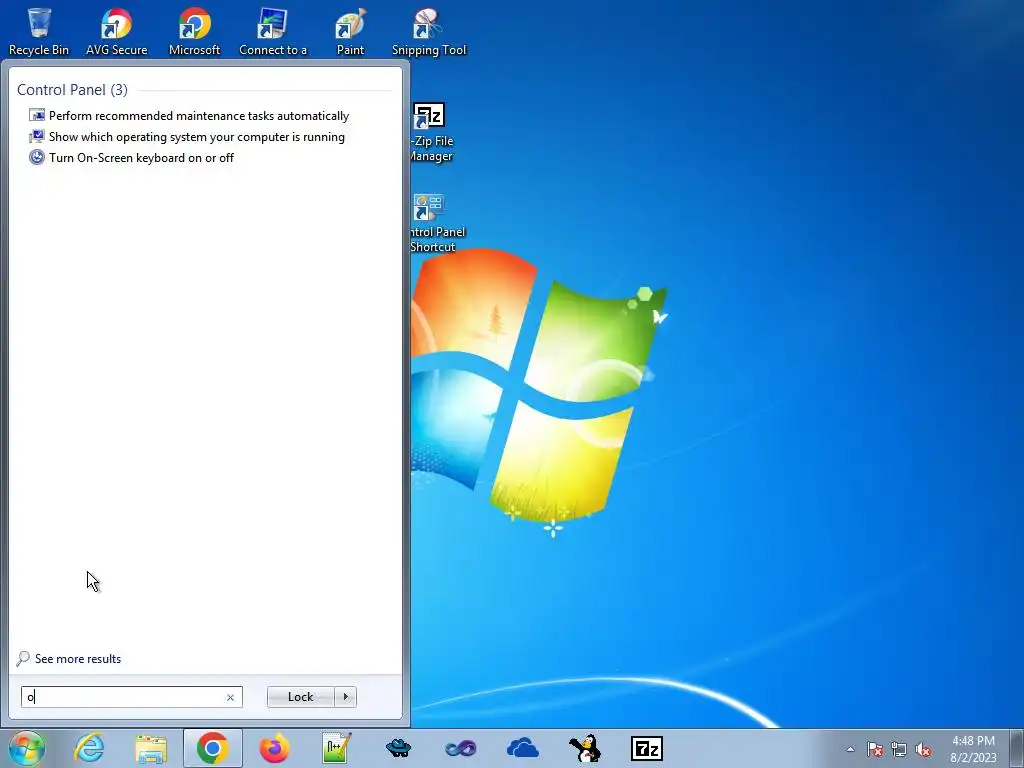Select Show which operating system your computer is running
Viewport: 1024px width, 768px height.
(197, 136)
